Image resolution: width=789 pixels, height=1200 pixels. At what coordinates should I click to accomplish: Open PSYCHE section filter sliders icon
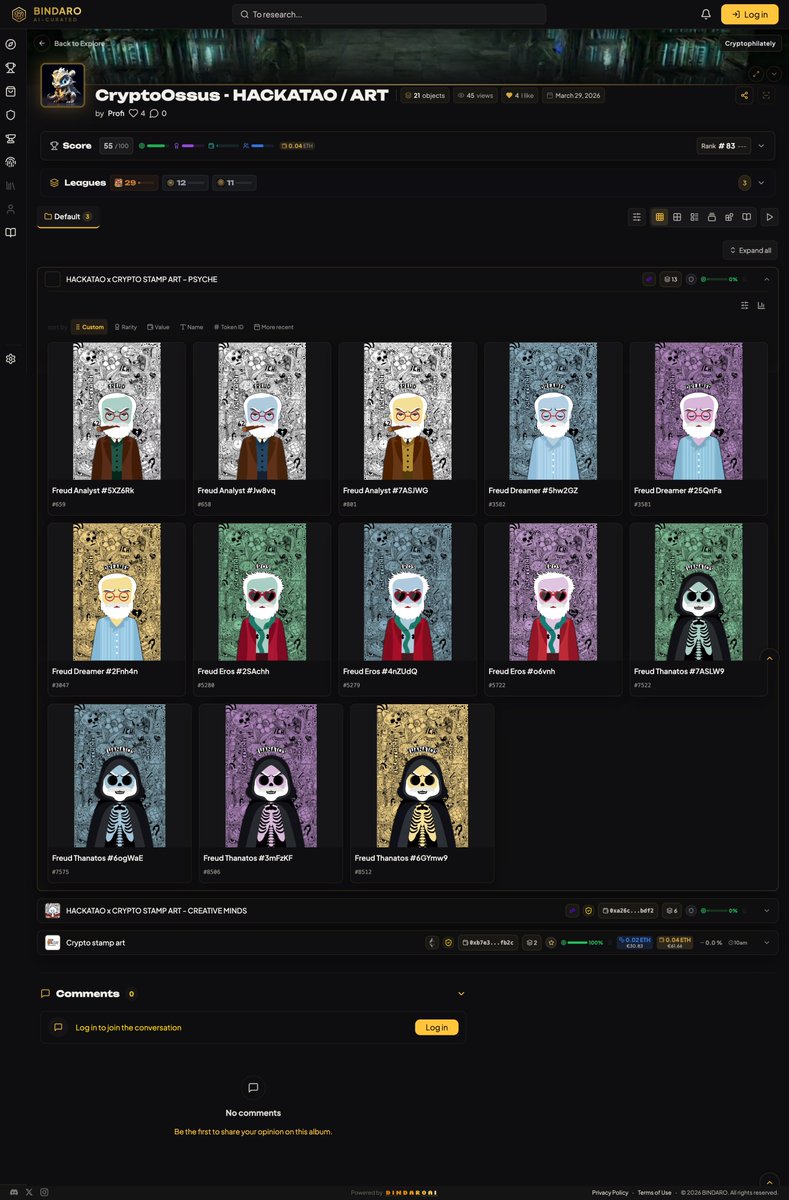coord(744,305)
